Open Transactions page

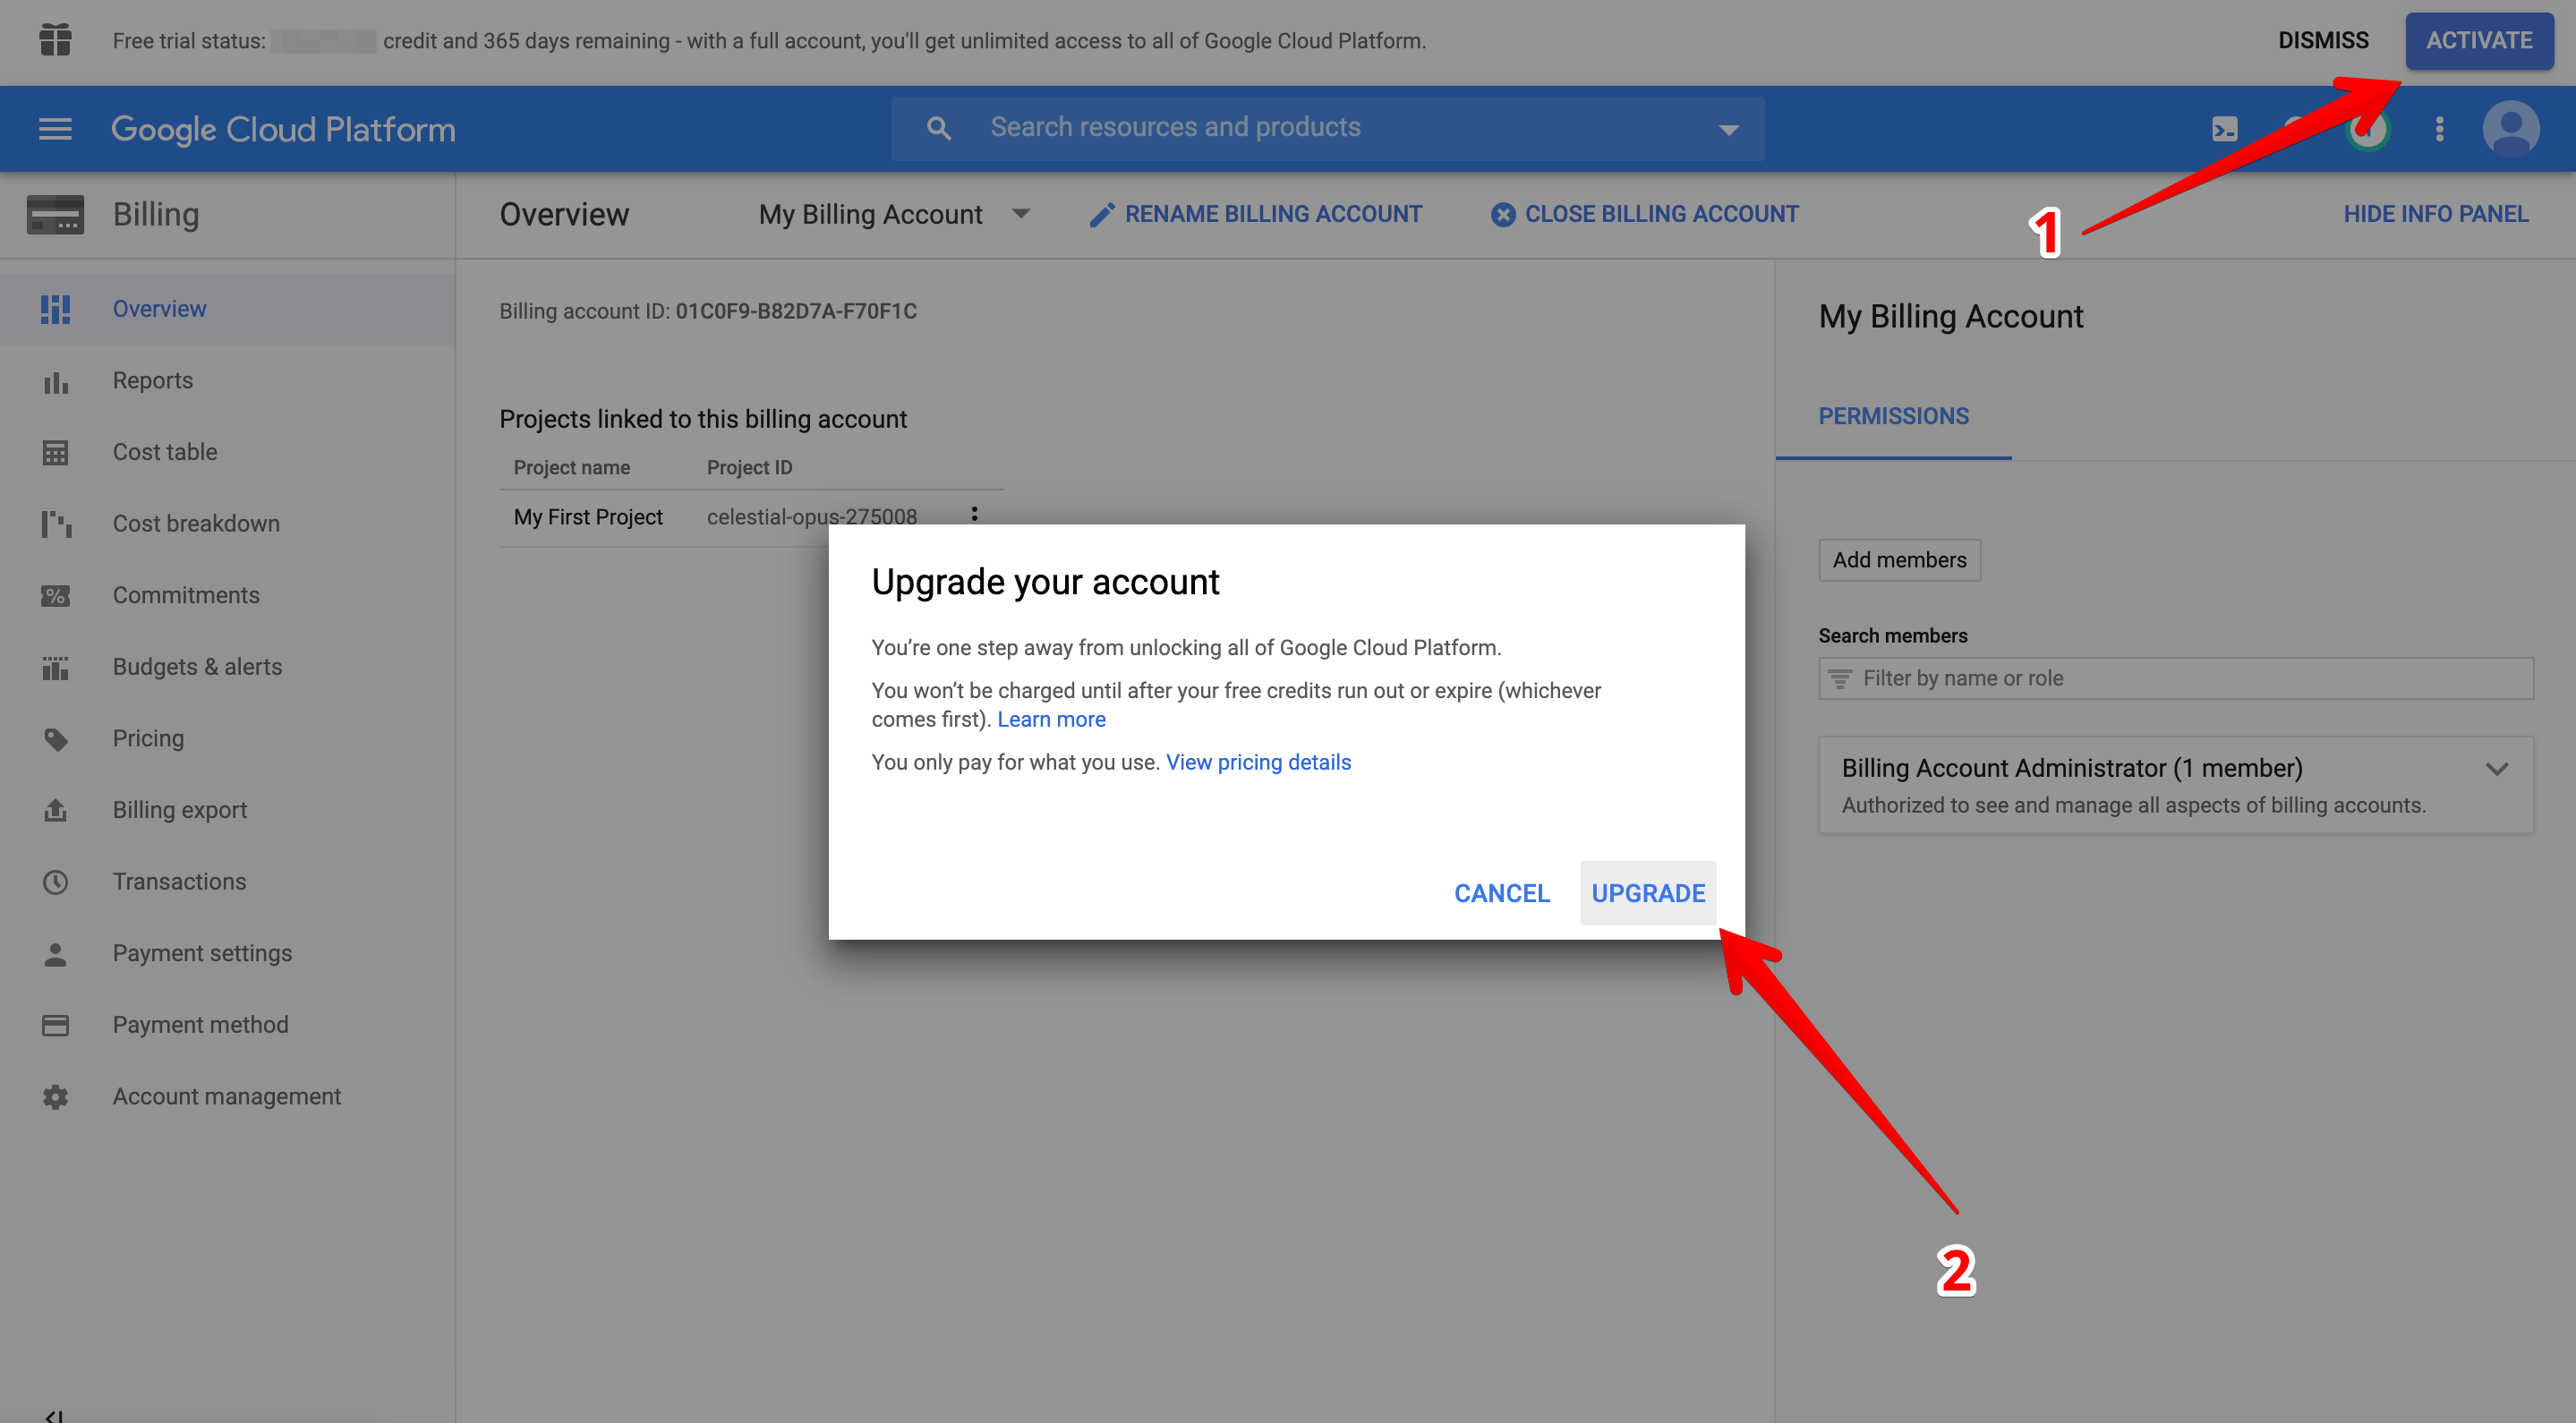tap(227, 882)
